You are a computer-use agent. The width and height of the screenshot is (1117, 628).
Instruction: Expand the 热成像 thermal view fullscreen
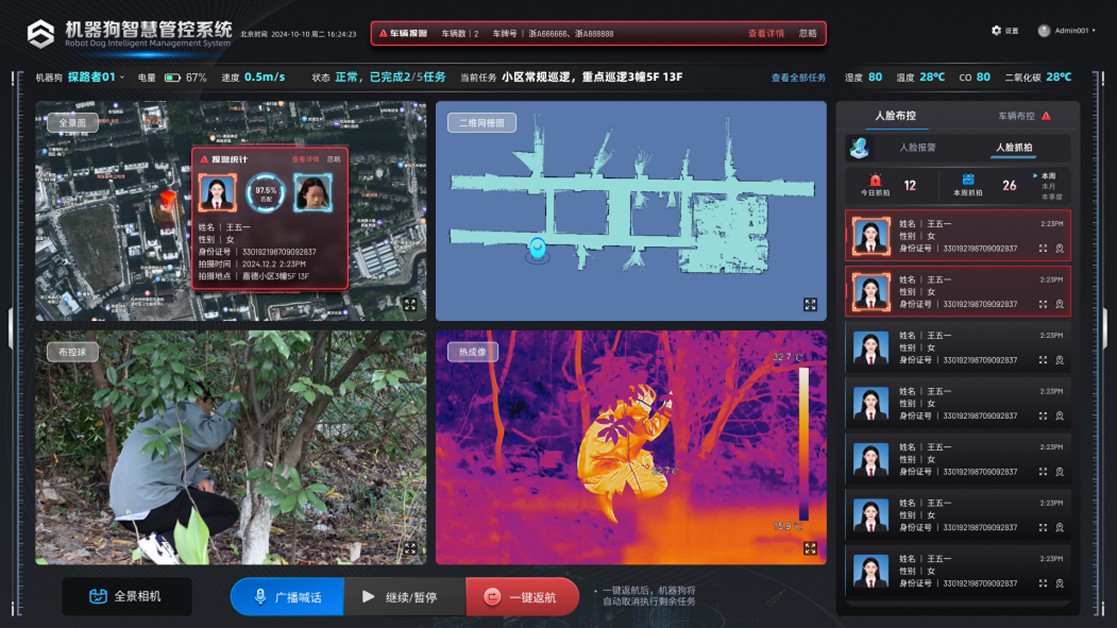pyautogui.click(x=810, y=548)
